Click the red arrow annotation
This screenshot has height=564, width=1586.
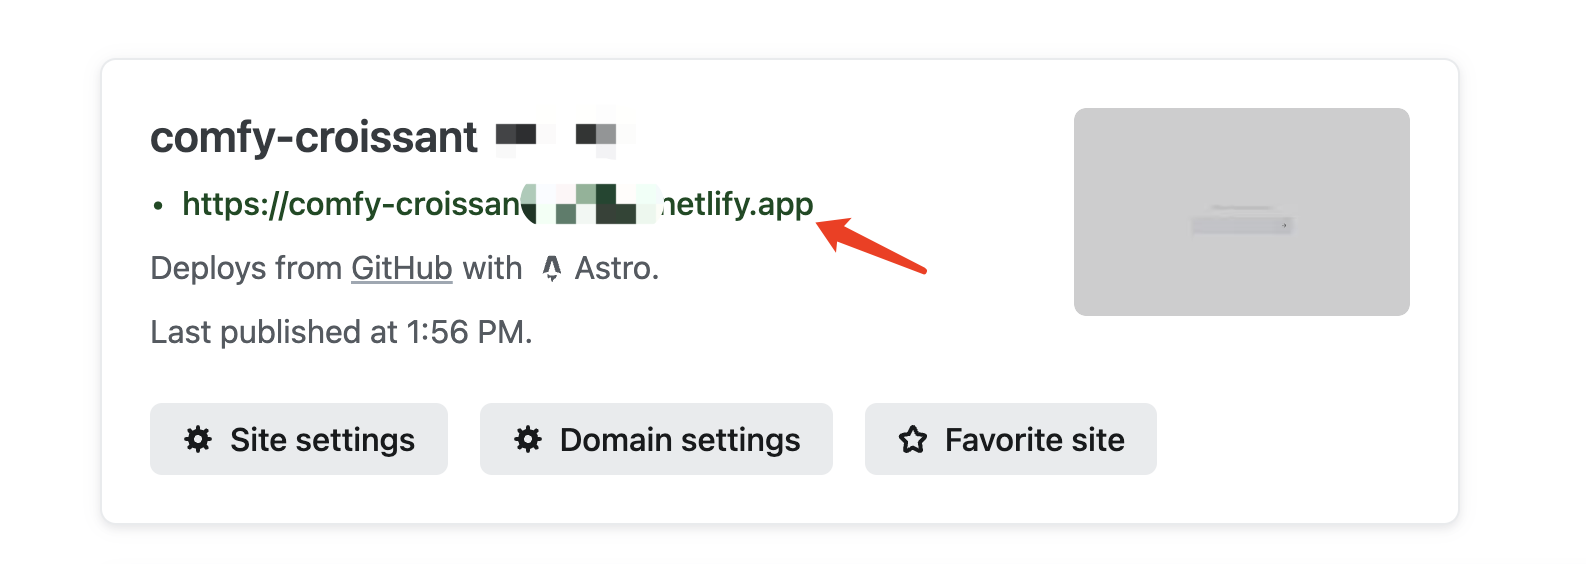tap(872, 245)
